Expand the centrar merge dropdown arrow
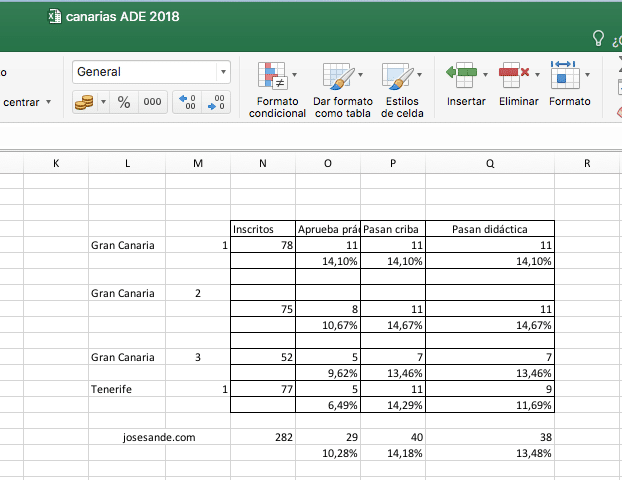 (49, 102)
